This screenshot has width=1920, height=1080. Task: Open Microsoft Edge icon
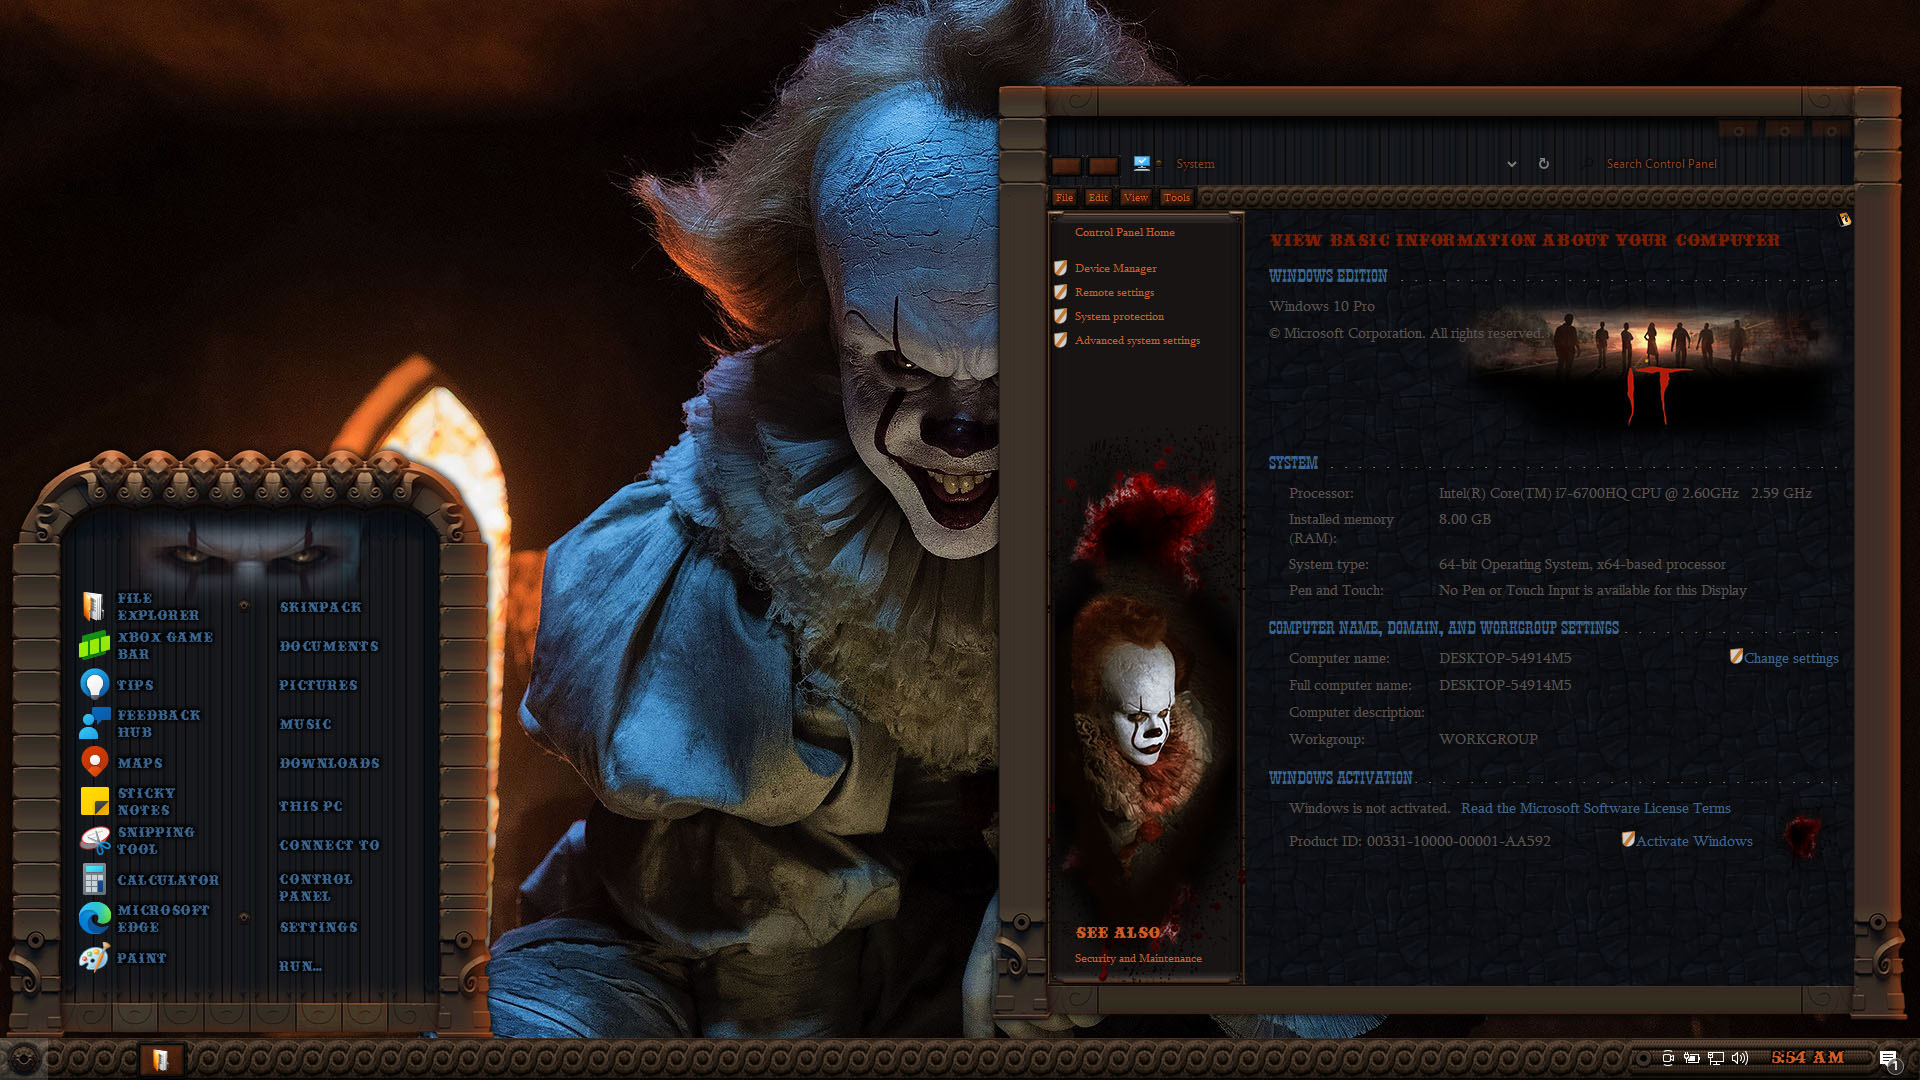[94, 918]
